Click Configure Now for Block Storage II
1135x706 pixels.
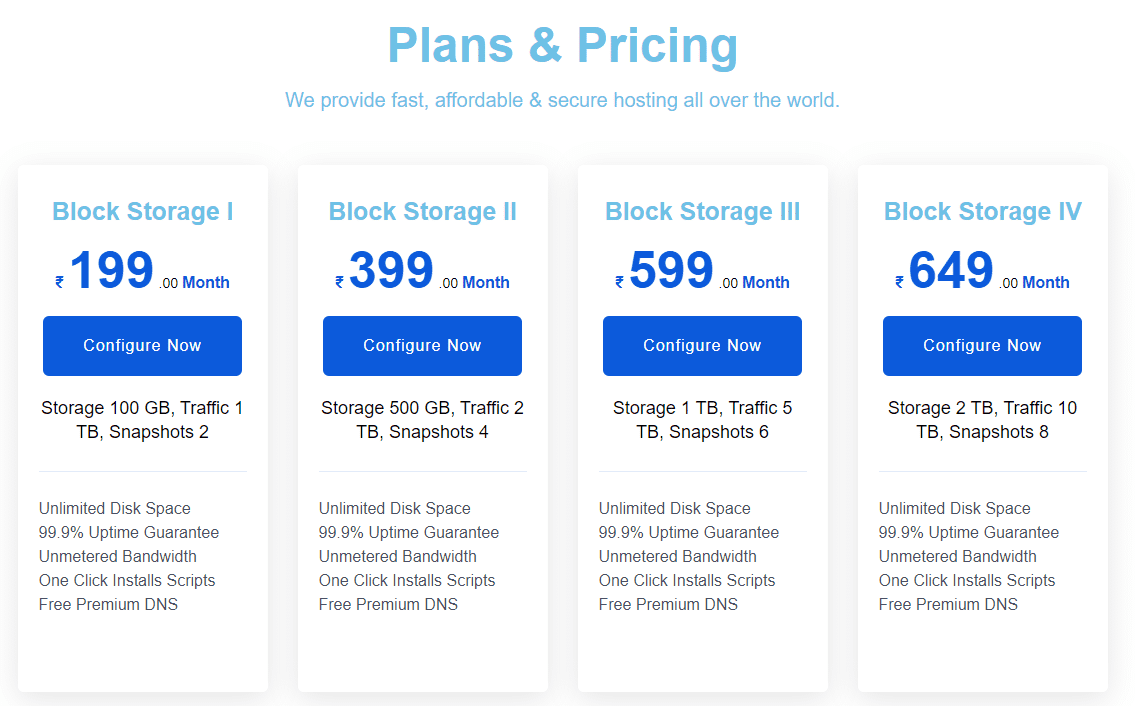(x=422, y=345)
